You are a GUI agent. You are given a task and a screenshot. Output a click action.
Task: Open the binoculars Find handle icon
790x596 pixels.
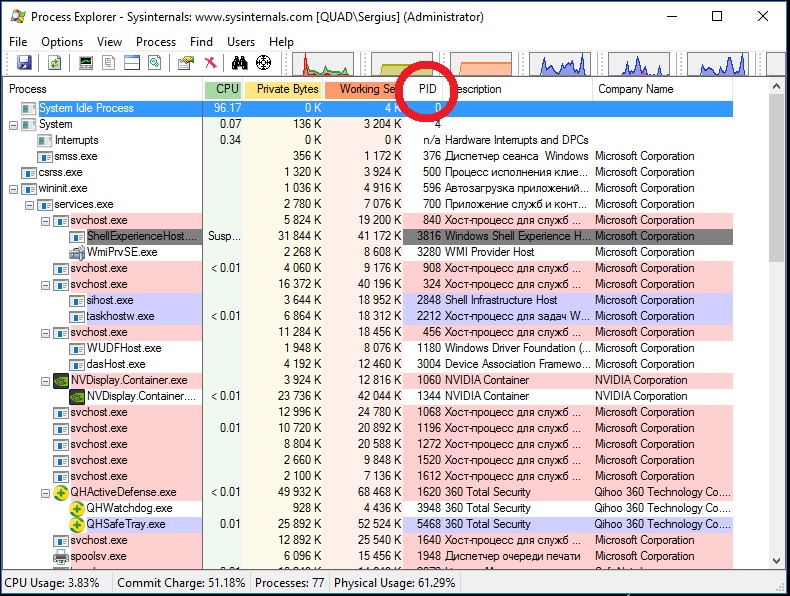tap(239, 62)
